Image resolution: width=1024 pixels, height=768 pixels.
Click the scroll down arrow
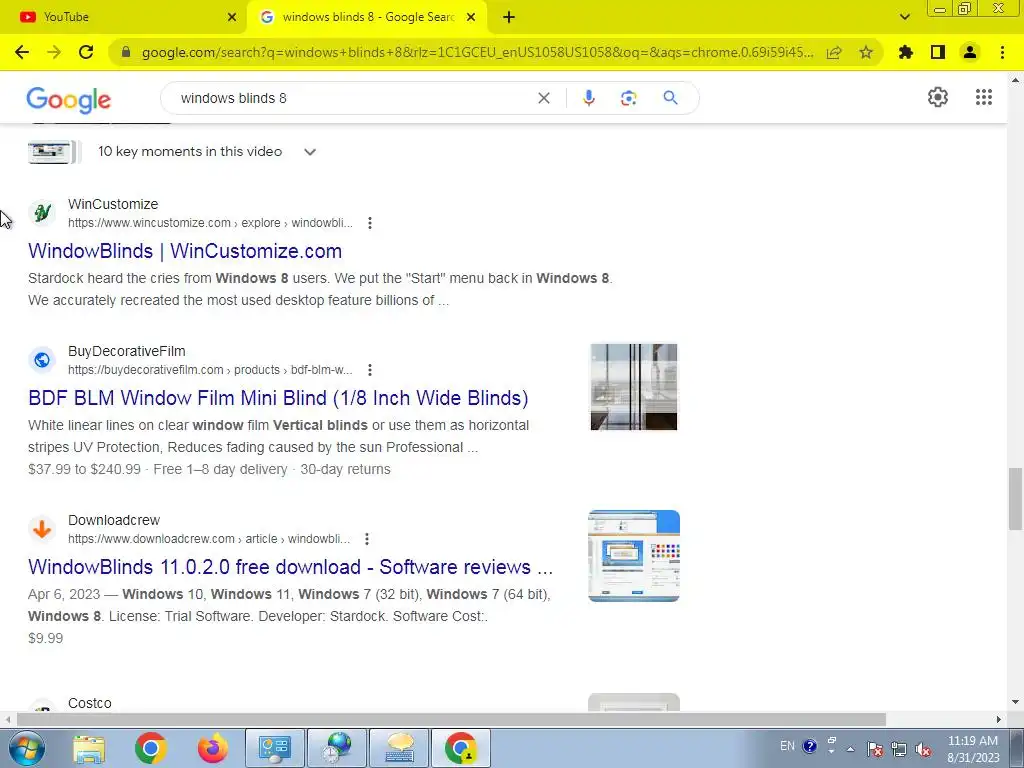1015,702
